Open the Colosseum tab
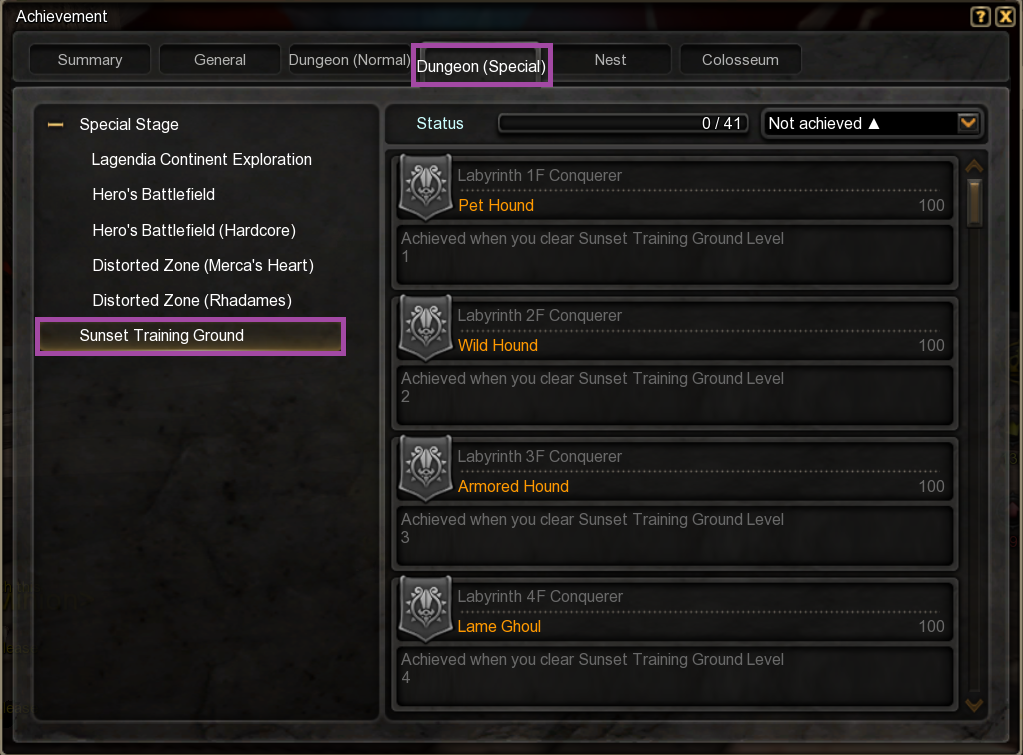 740,60
